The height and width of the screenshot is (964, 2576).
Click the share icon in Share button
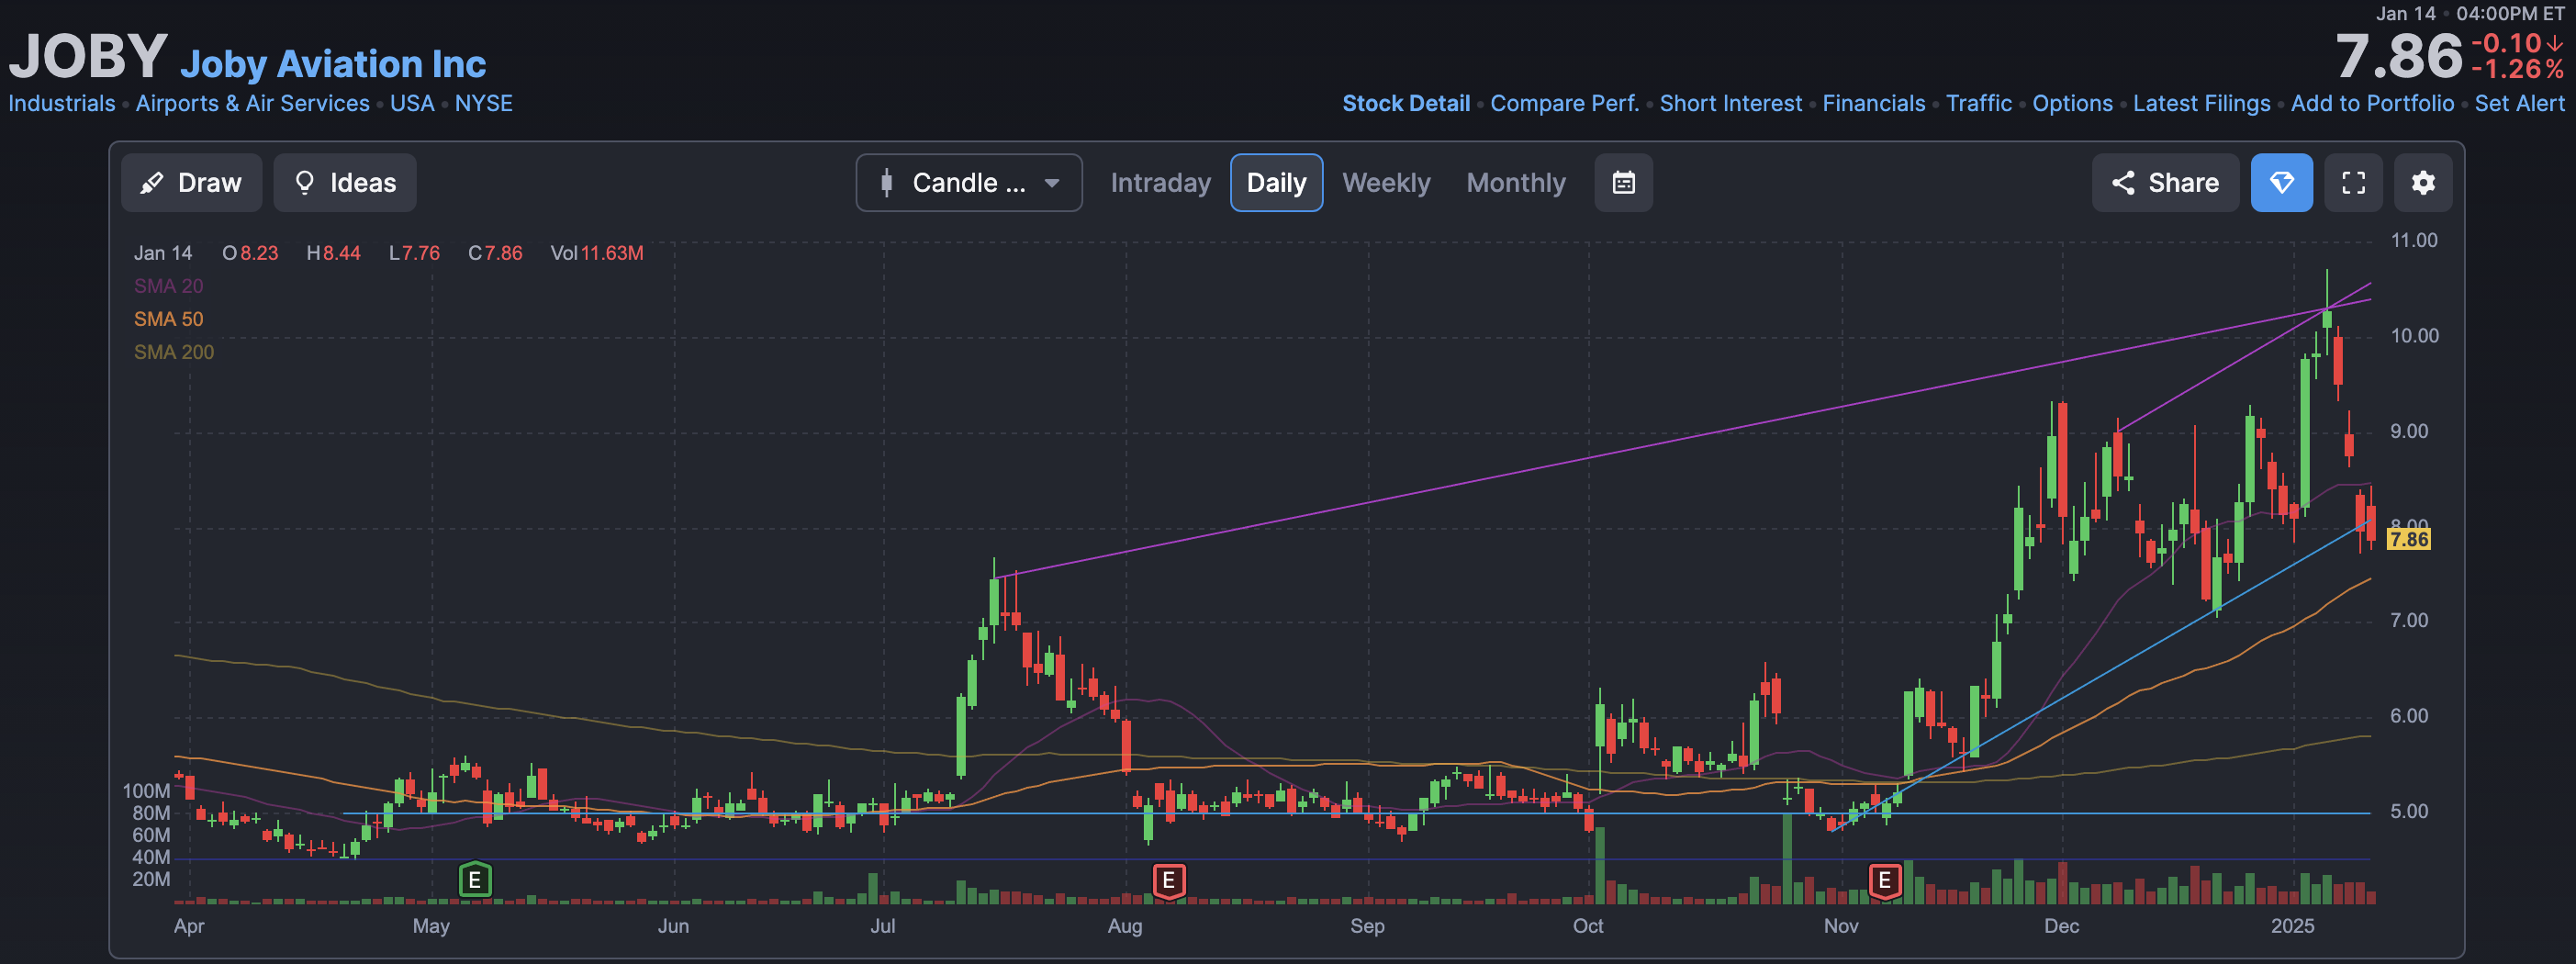coord(2122,183)
